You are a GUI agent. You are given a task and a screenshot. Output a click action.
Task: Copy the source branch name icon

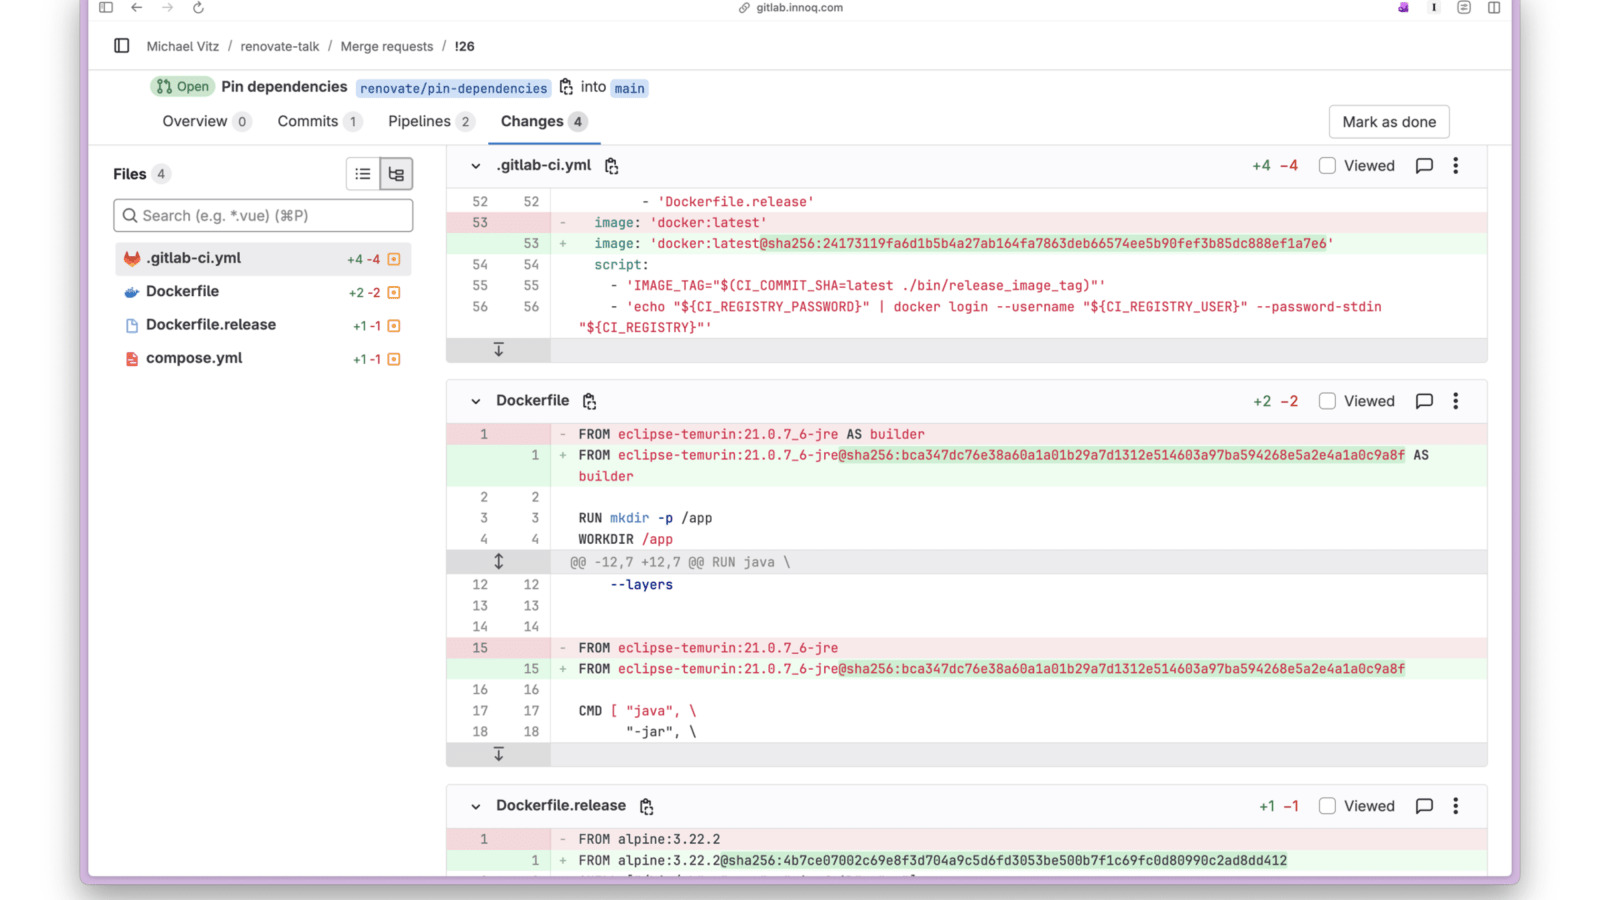[566, 87]
